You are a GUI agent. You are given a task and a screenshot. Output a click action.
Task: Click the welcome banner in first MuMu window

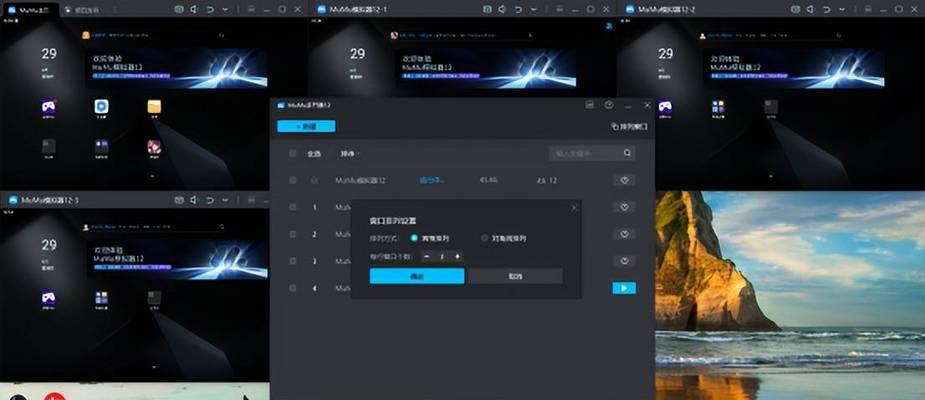coord(176,68)
